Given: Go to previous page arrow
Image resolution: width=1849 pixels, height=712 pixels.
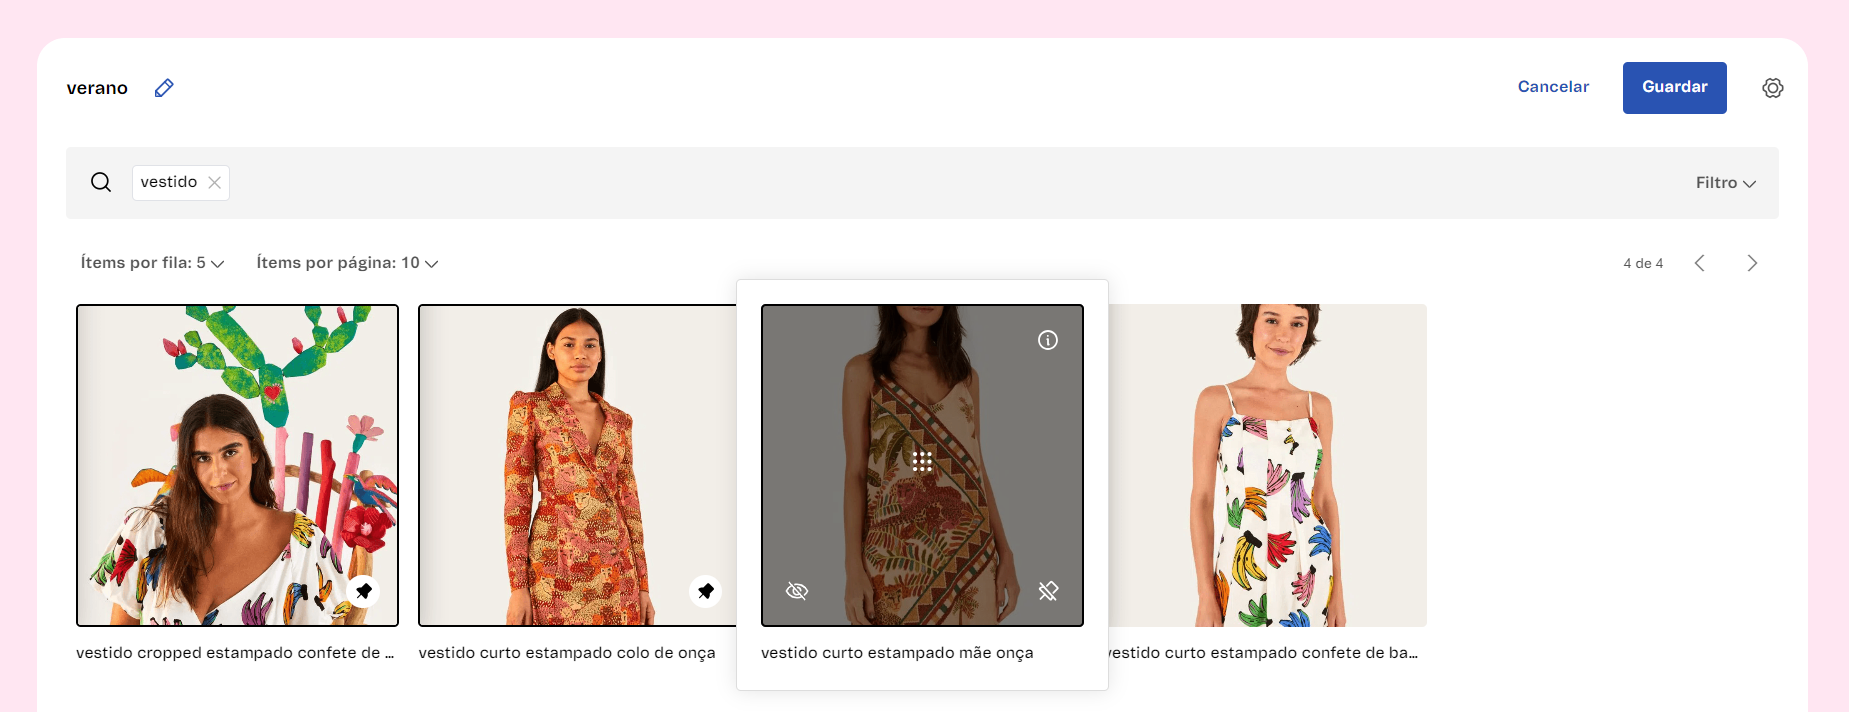Looking at the screenshot, I should pos(1699,263).
